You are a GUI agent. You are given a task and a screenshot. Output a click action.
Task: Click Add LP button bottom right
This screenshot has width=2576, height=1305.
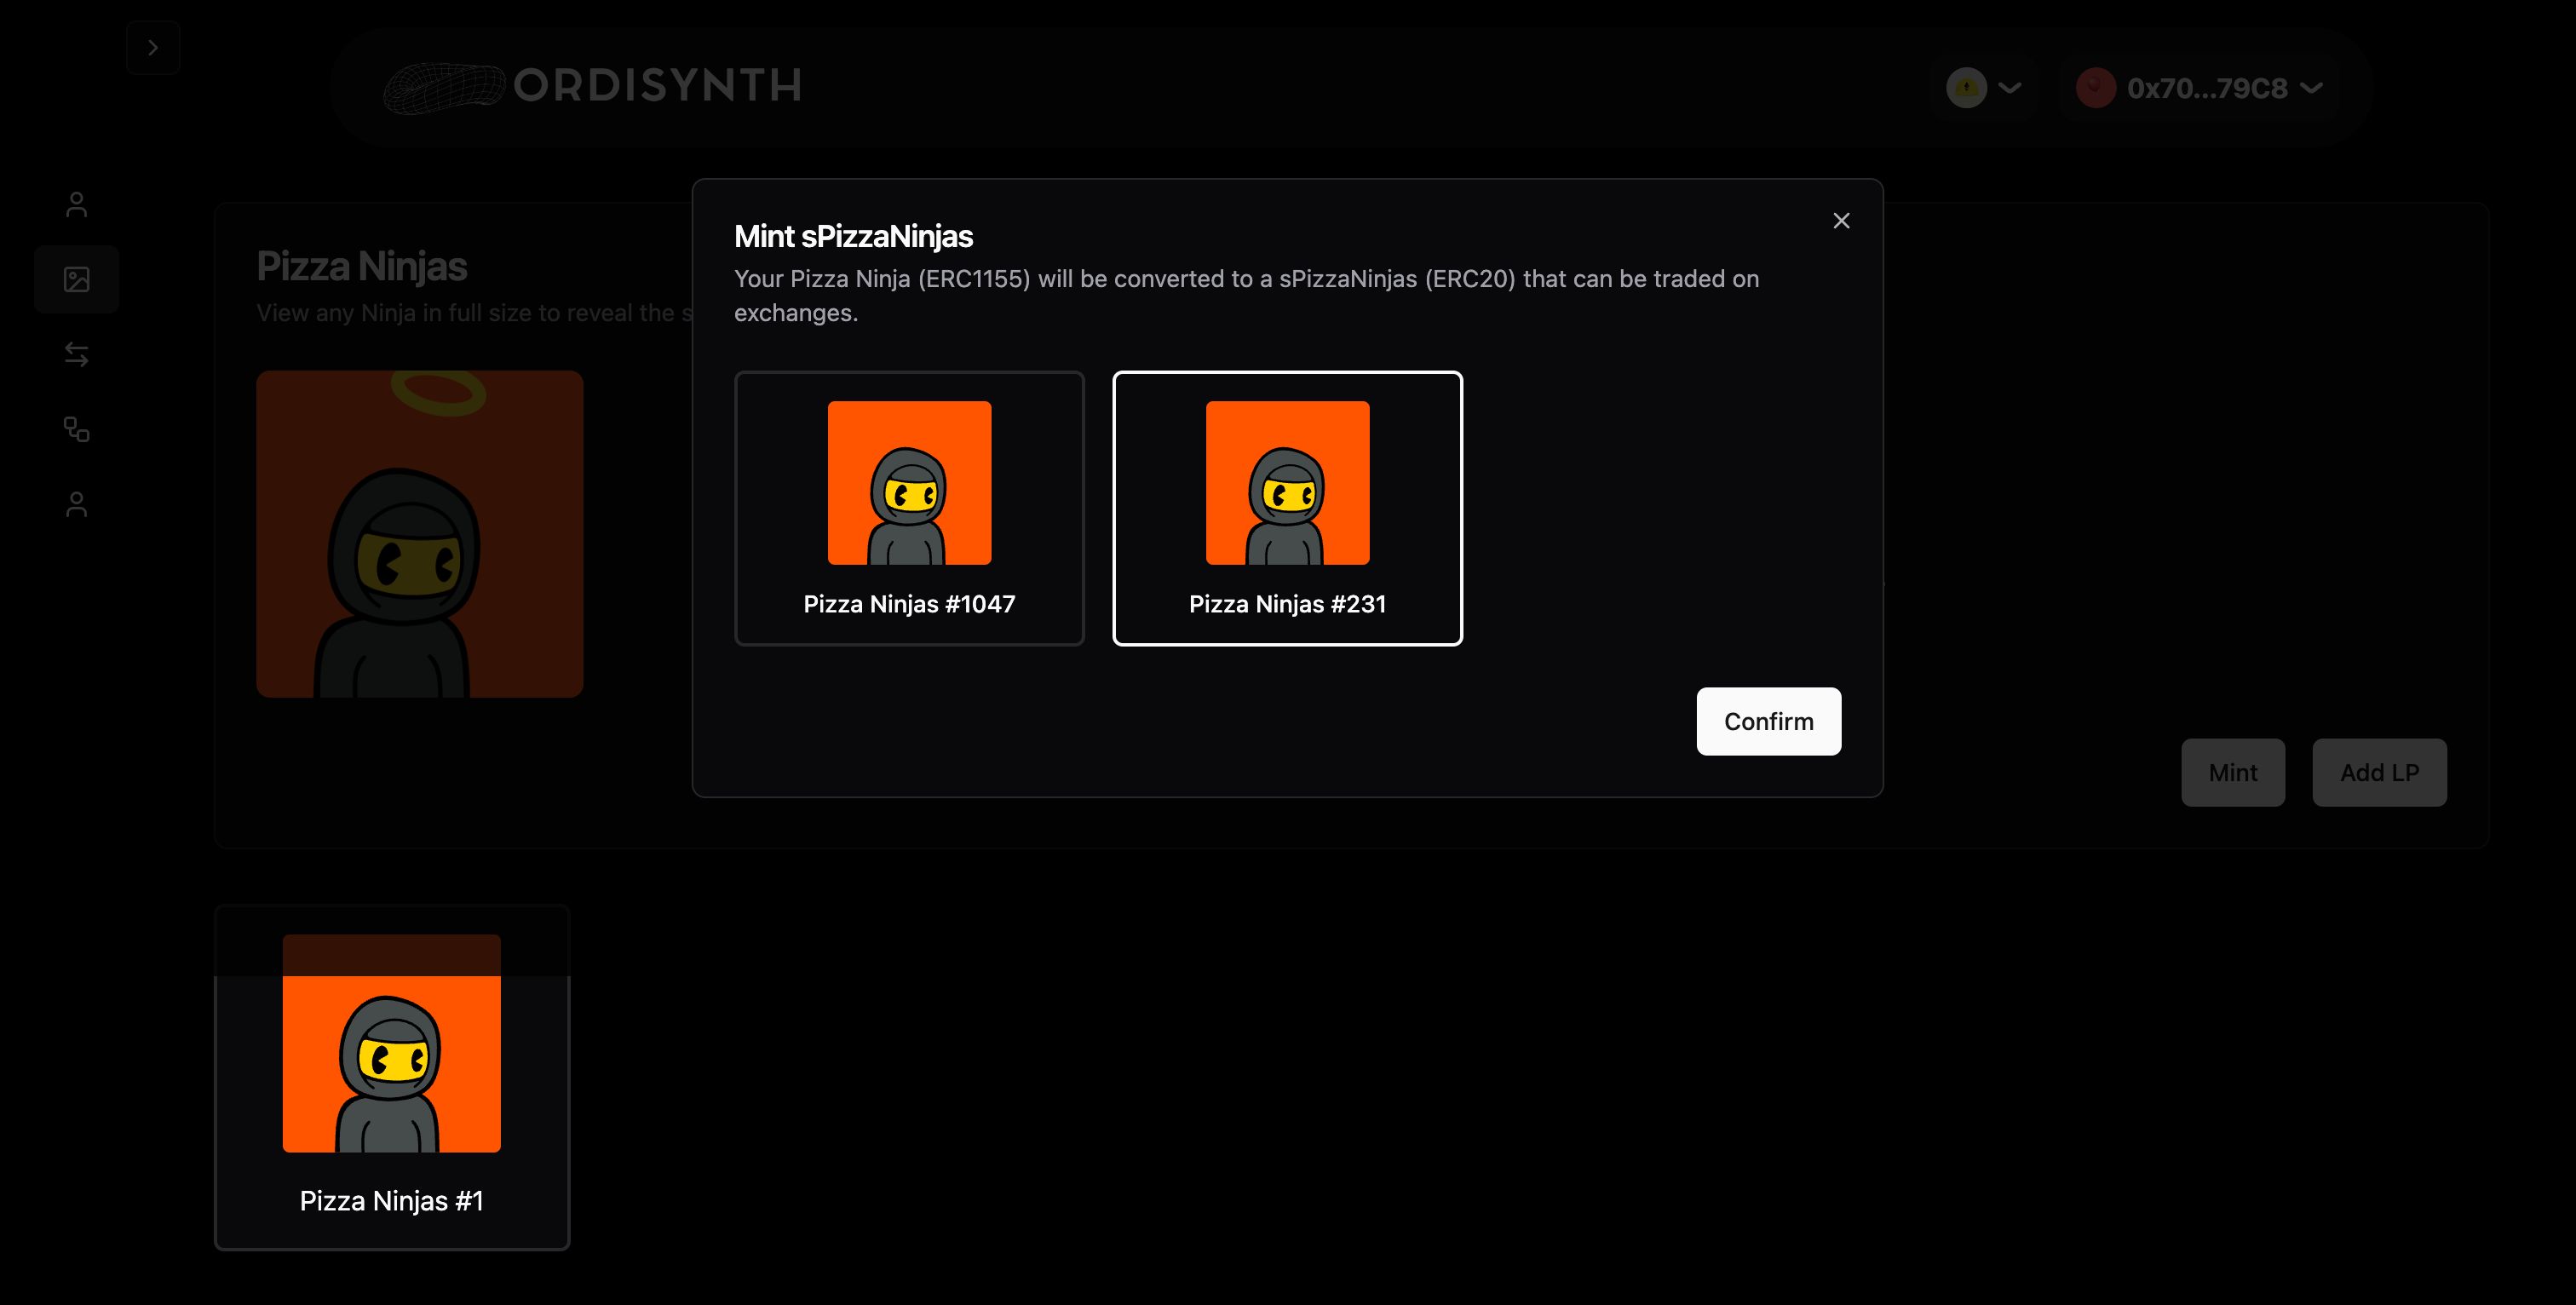click(2378, 771)
